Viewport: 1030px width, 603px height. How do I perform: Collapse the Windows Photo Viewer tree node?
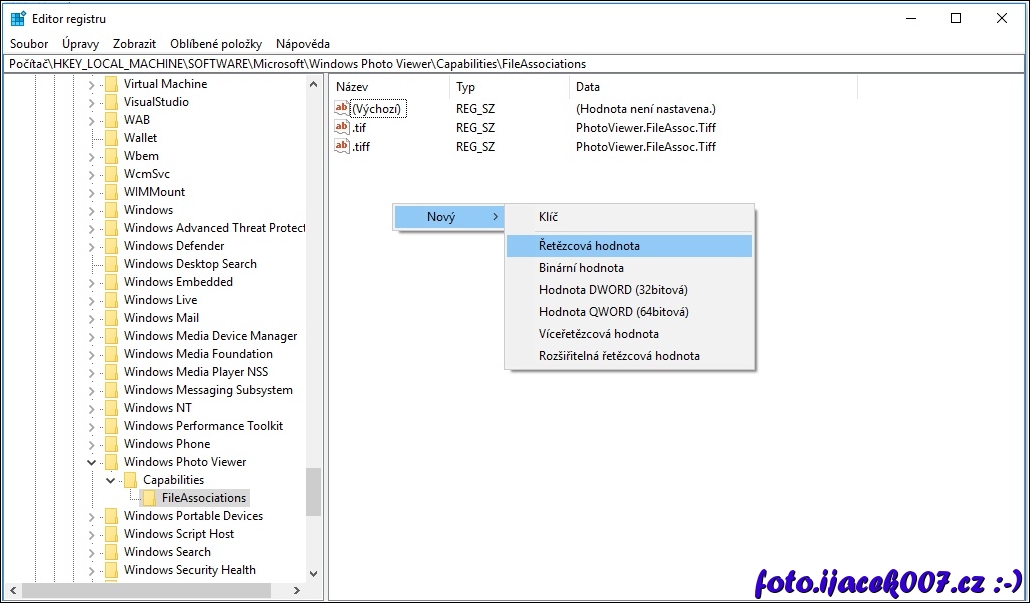pyautogui.click(x=92, y=462)
